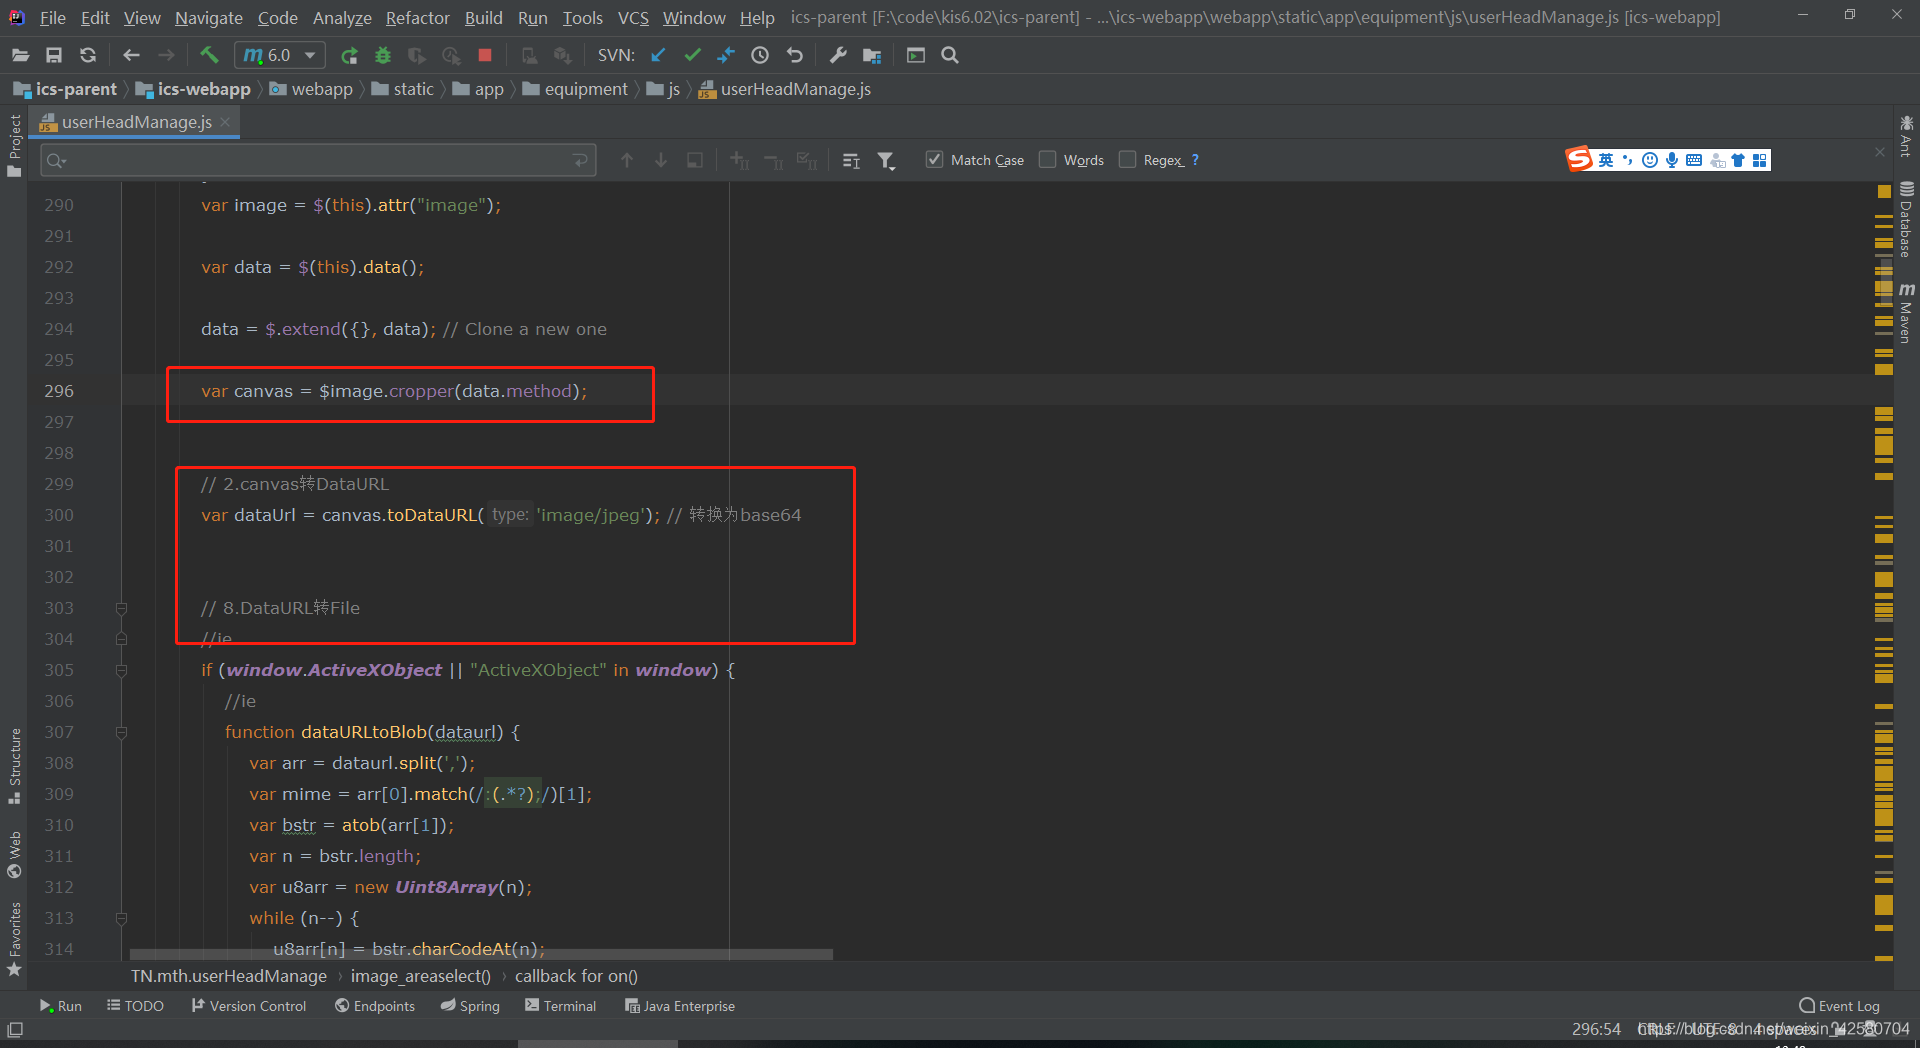This screenshot has width=1920, height=1048.
Task: Navigate back with the left arrow
Action: point(131,55)
